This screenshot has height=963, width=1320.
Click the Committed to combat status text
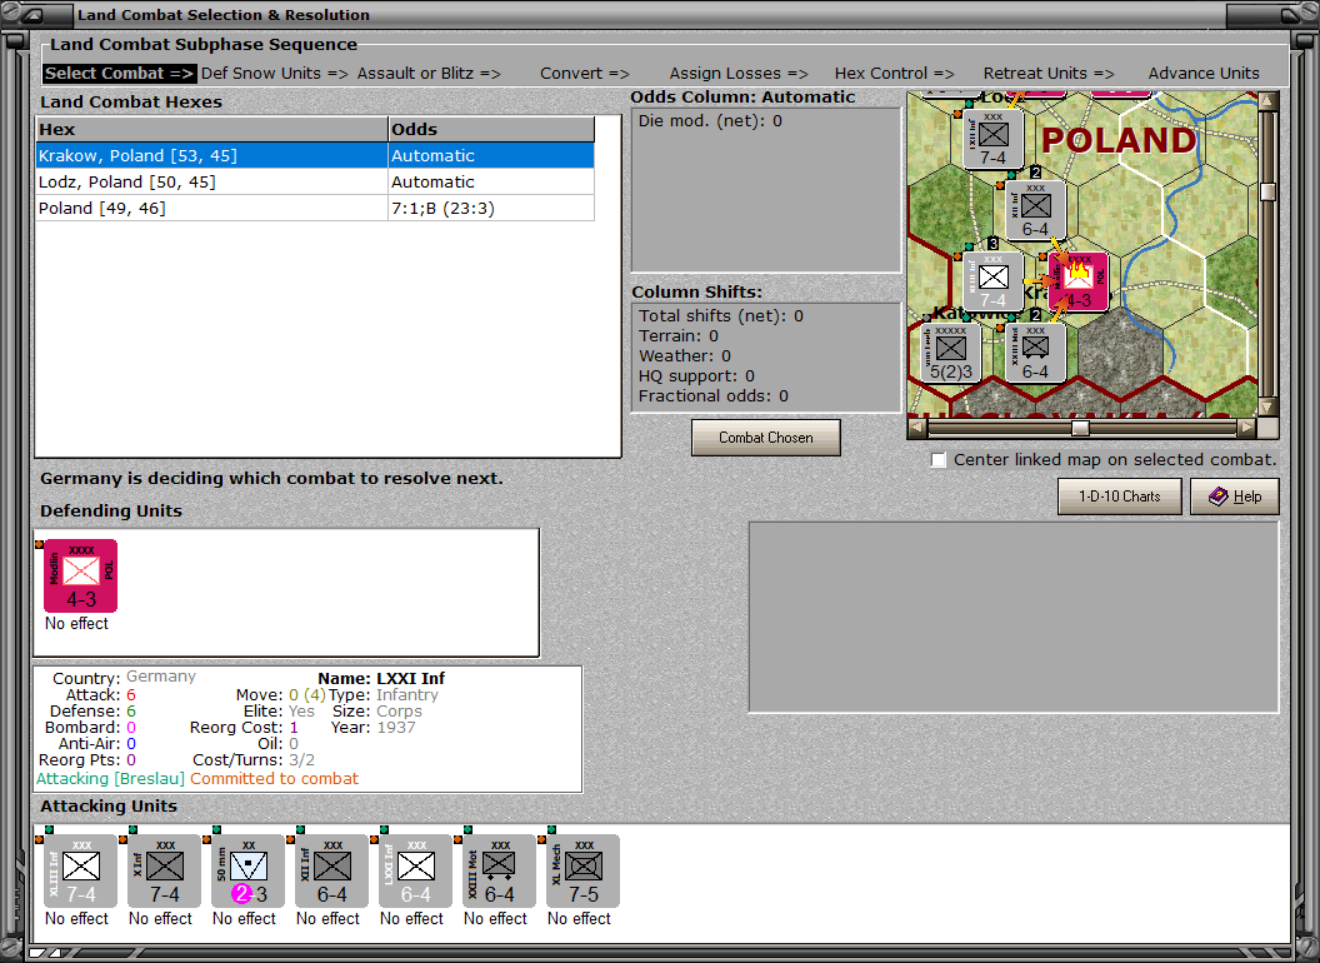click(274, 778)
